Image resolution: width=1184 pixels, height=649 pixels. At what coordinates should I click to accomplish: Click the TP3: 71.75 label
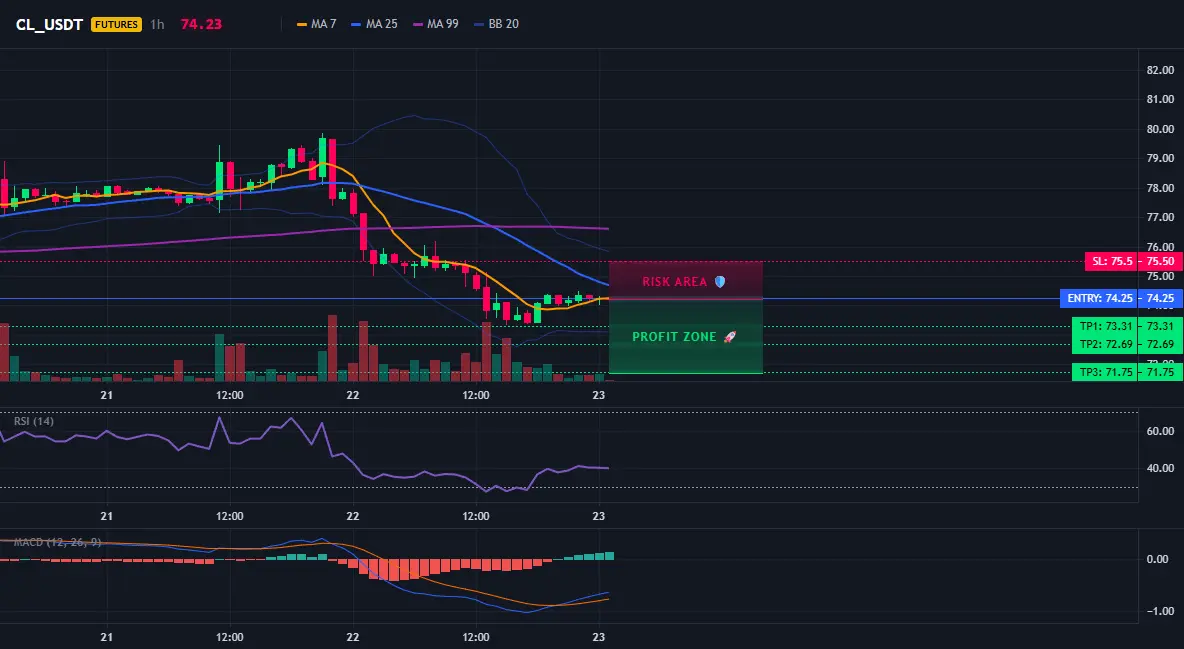click(1105, 372)
